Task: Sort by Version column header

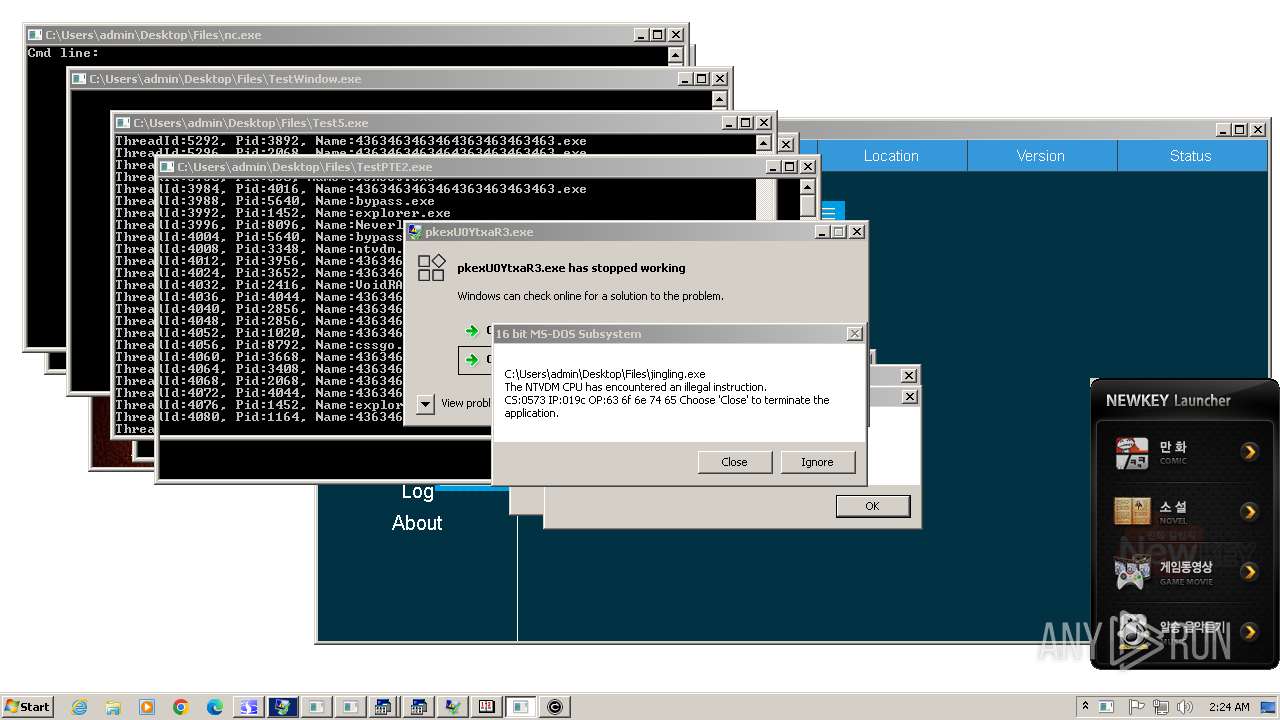Action: 1041,156
